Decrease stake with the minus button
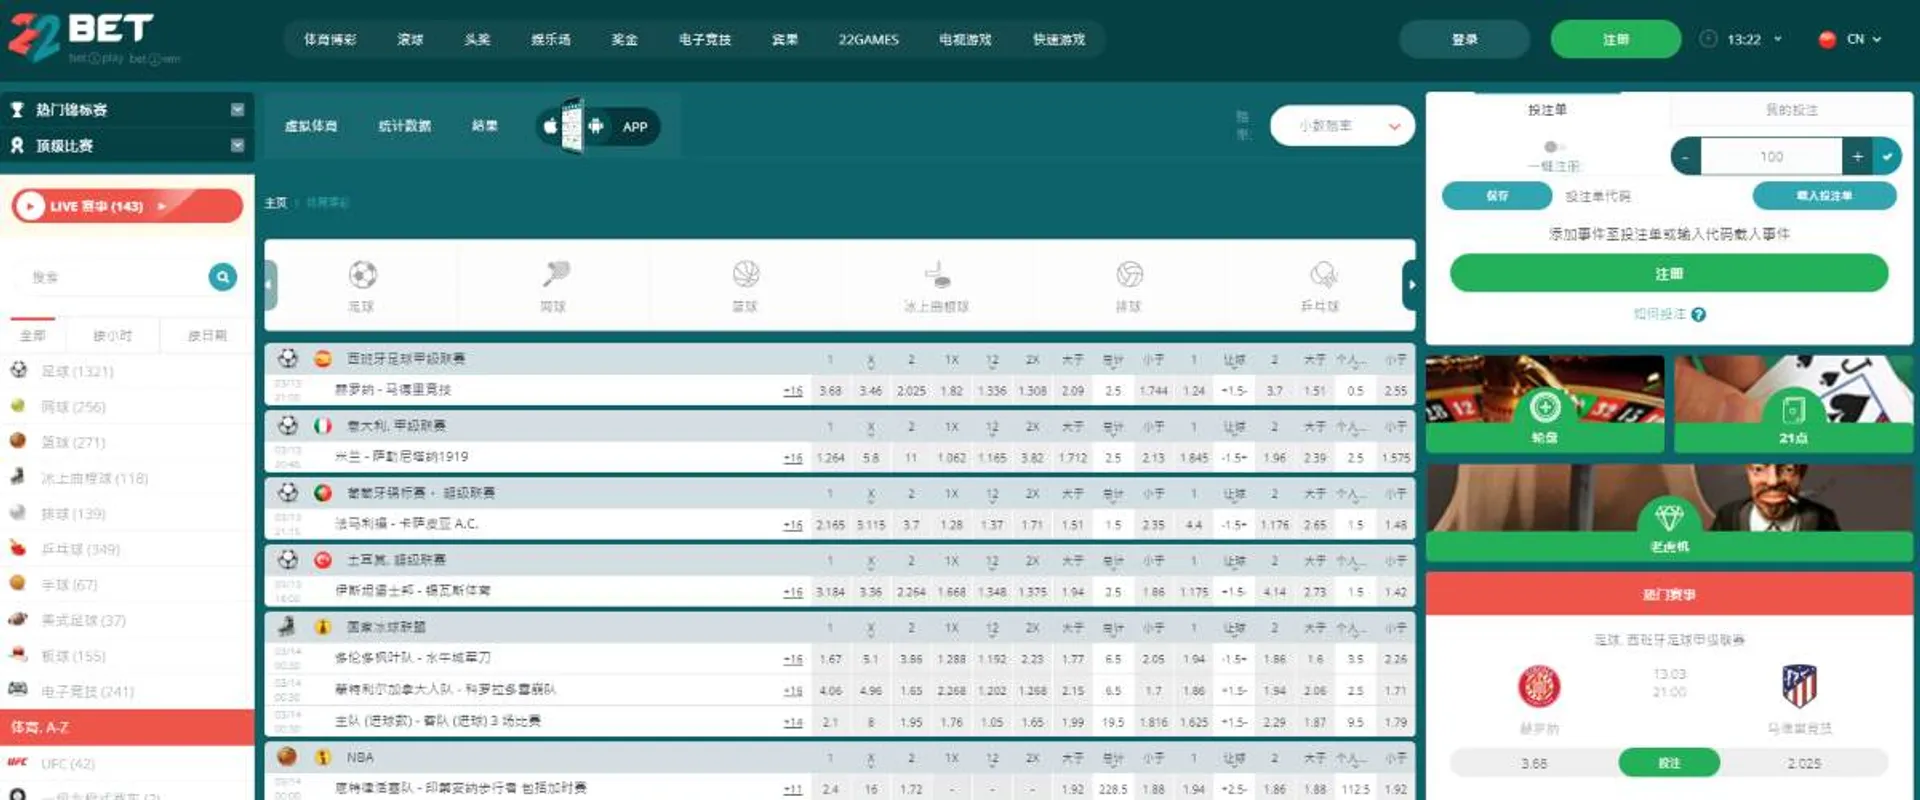1920x800 pixels. (x=1685, y=156)
